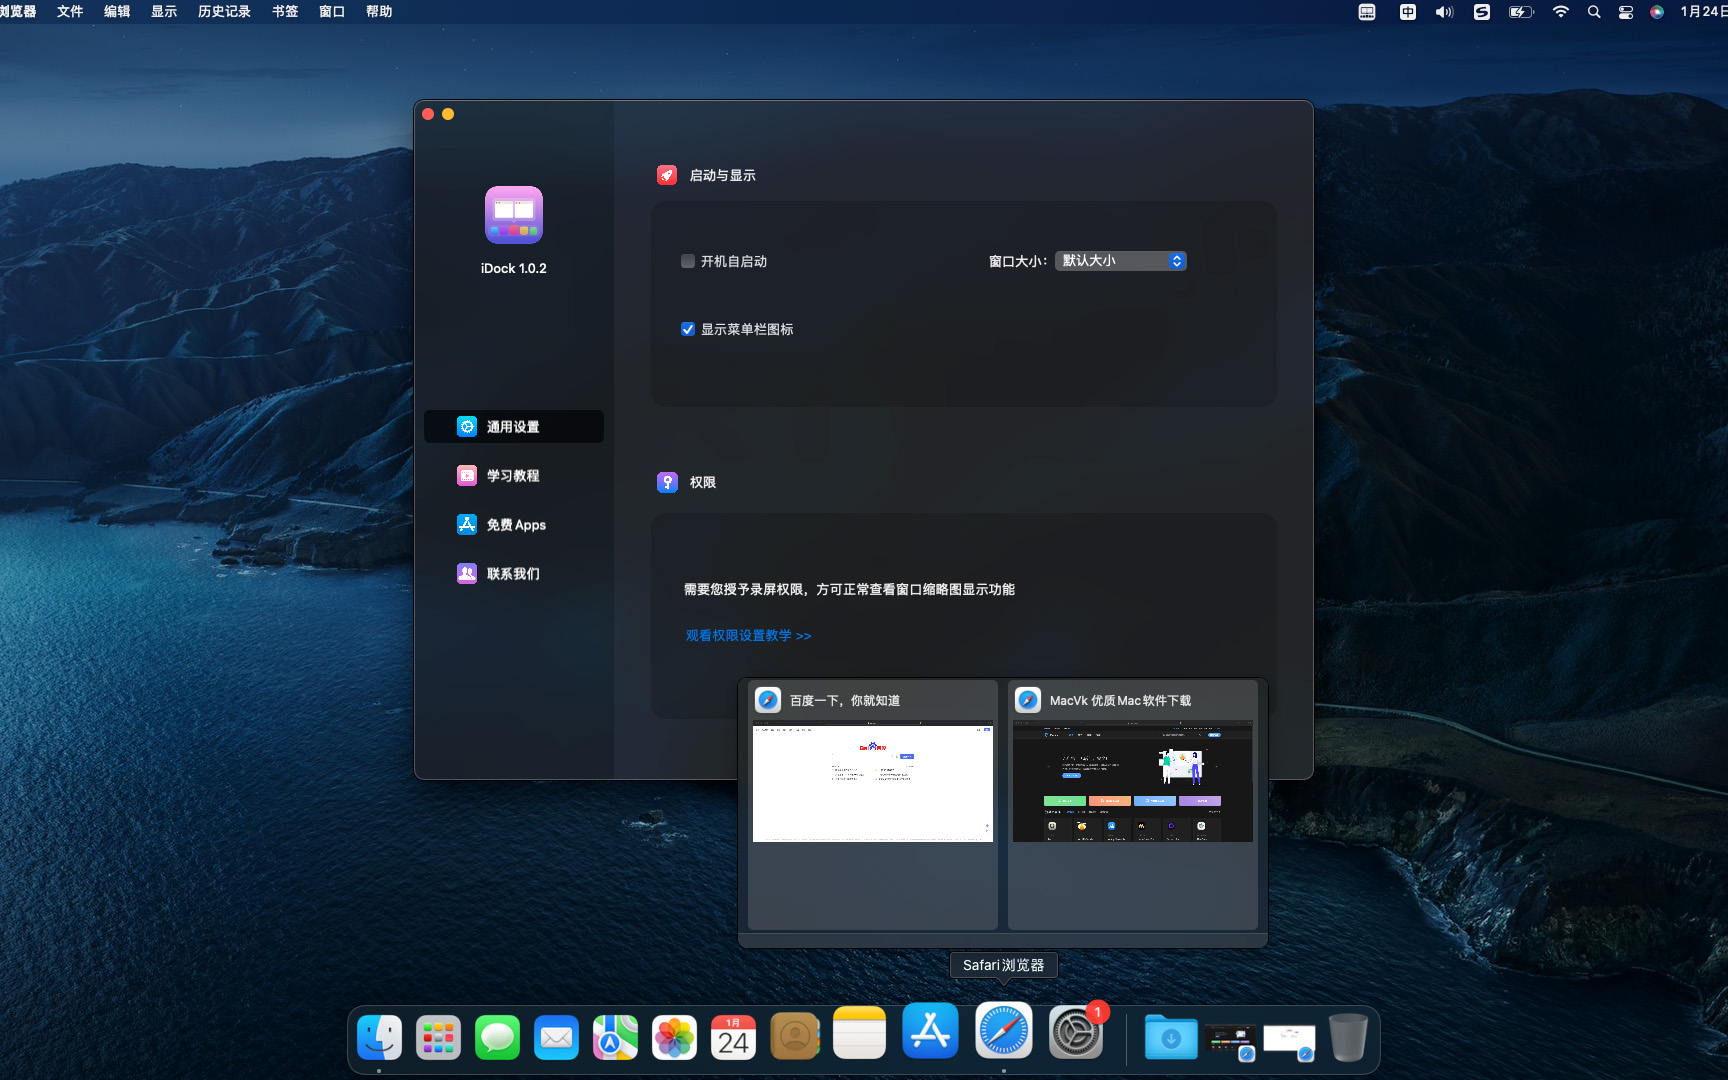Open 编辑 menu
This screenshot has height=1080, width=1728.
[x=117, y=12]
